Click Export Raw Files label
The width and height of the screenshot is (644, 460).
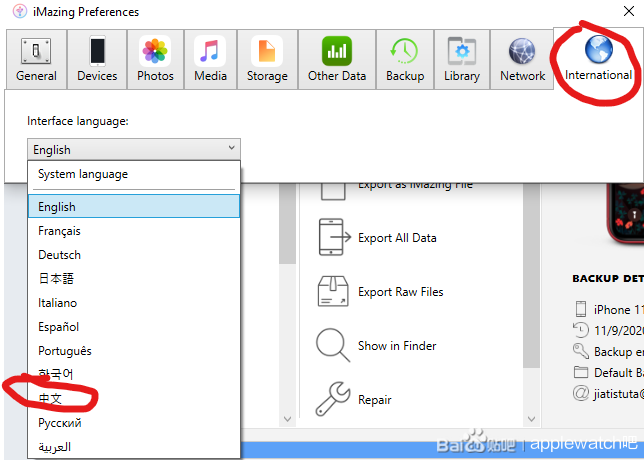[x=400, y=292]
